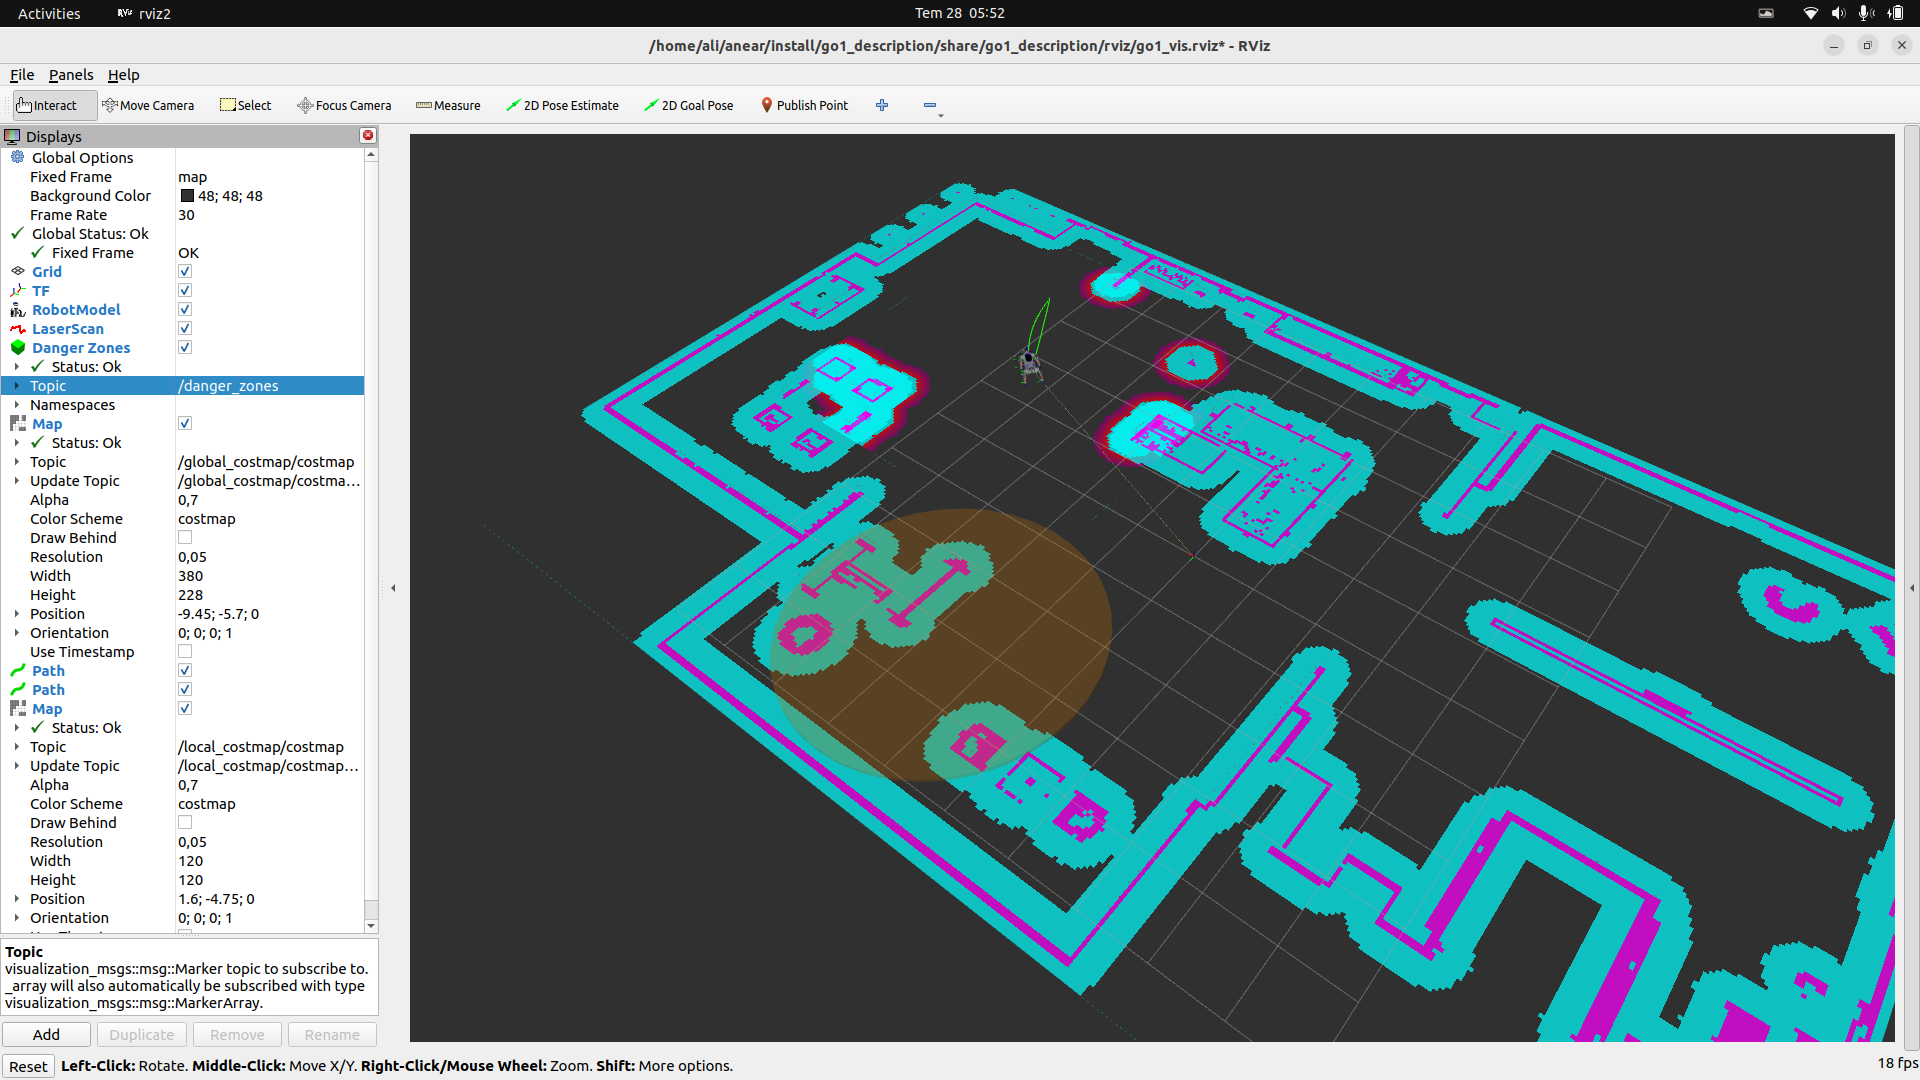The height and width of the screenshot is (1080, 1920).
Task: Expand the Namespaces tree item
Action: [x=17, y=405]
